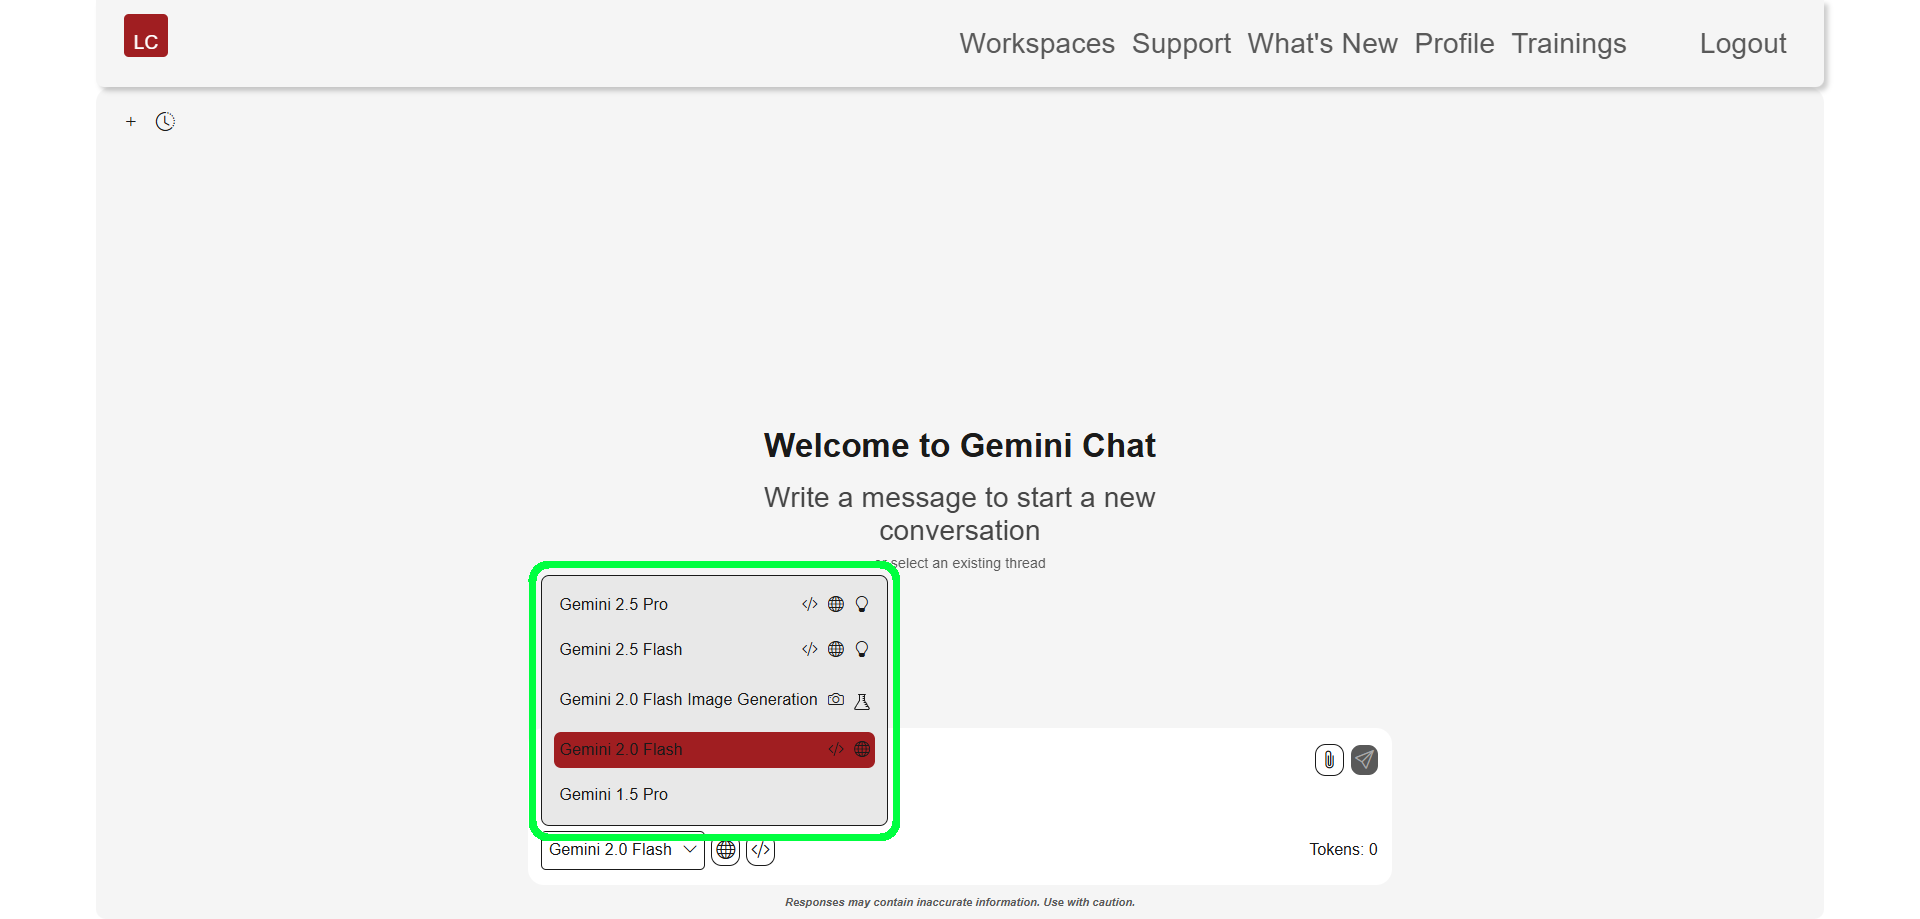Pick Gemini 2.0 Flash Image Generation option
This screenshot has width=1920, height=919.
pos(714,699)
